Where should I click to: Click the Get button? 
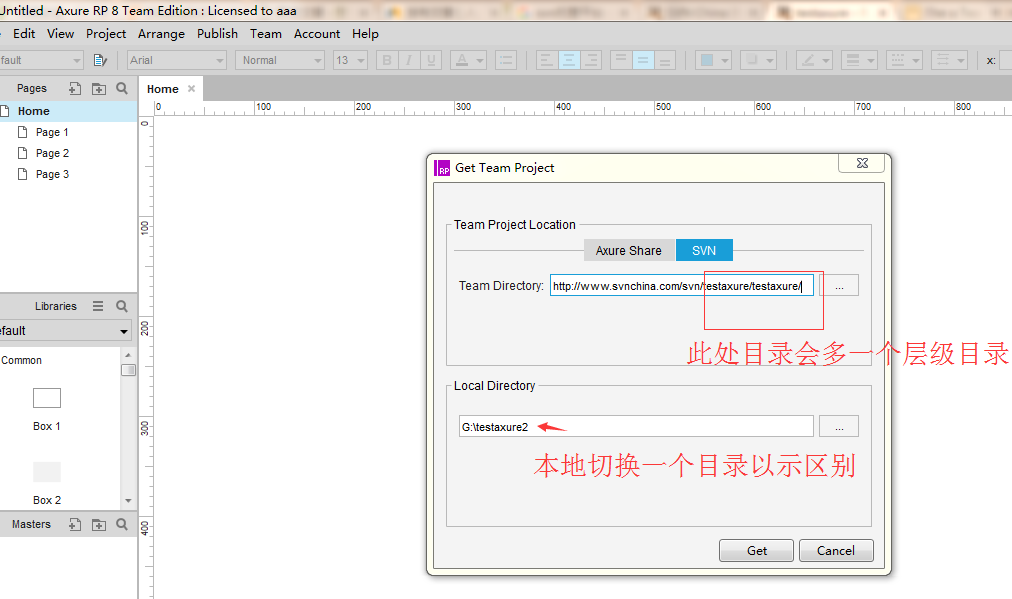point(756,551)
